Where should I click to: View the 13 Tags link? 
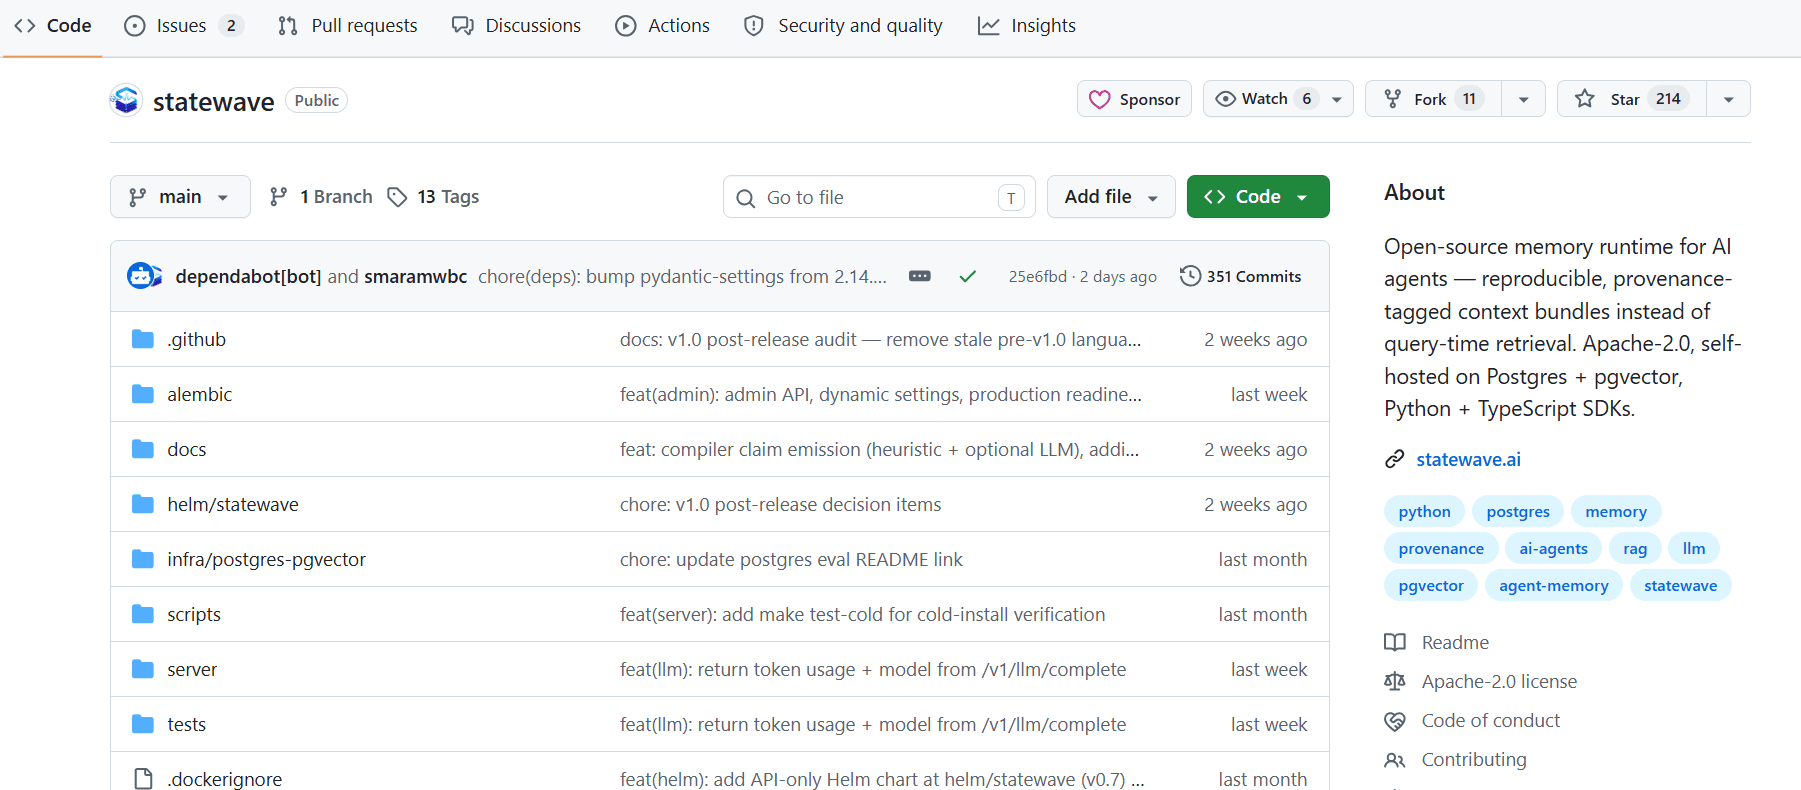click(433, 197)
